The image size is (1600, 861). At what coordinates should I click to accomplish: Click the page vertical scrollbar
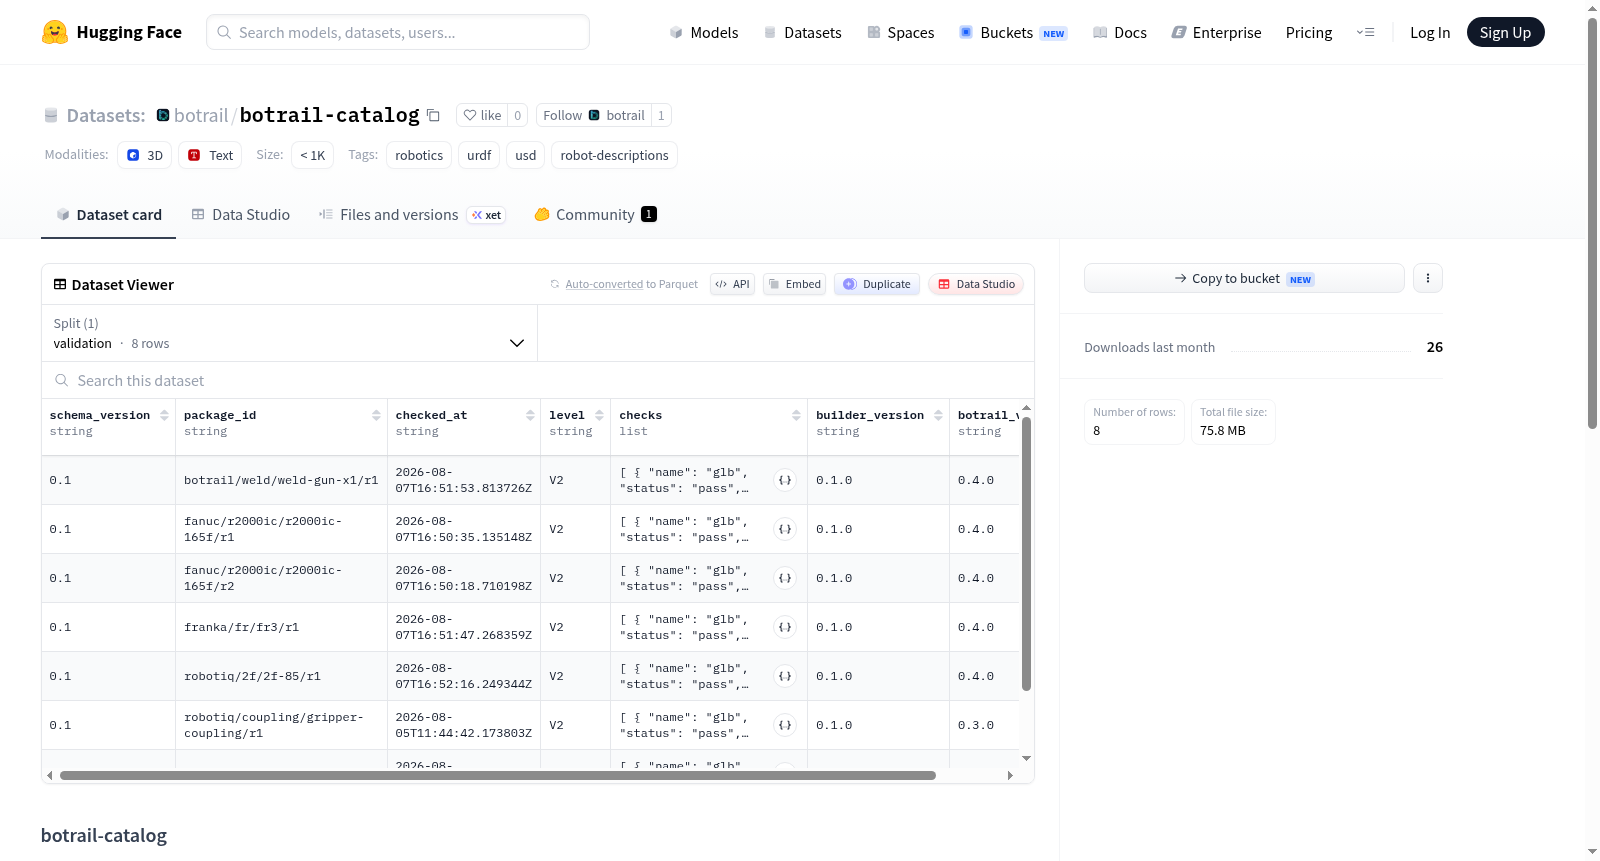click(1593, 224)
